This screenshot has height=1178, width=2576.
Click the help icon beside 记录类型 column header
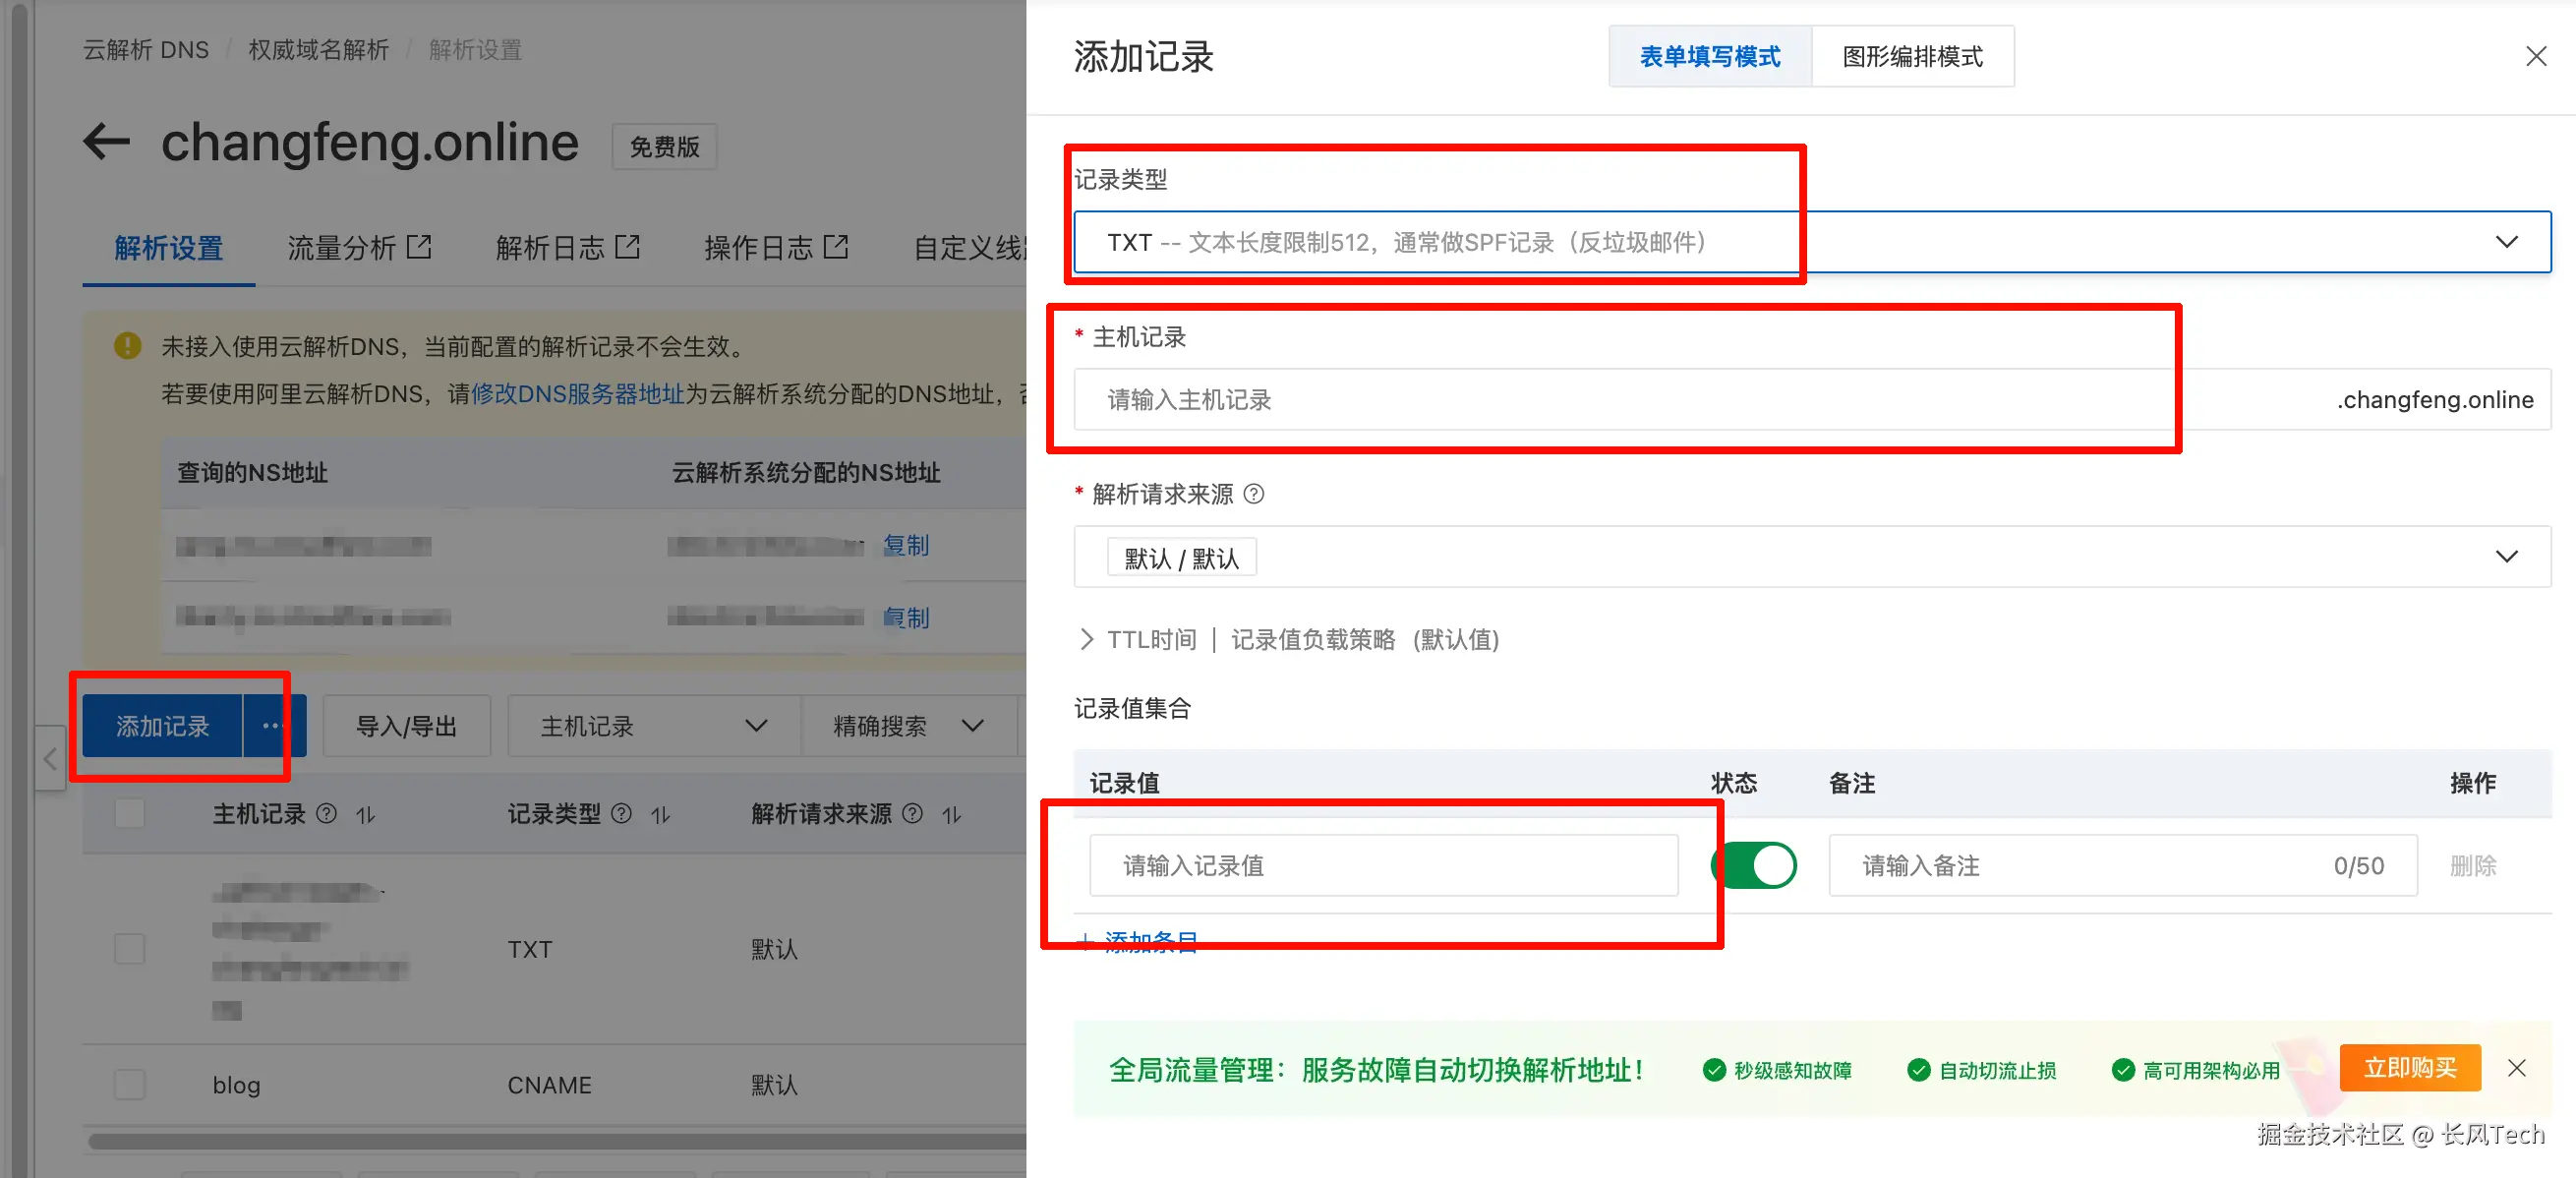click(x=621, y=814)
